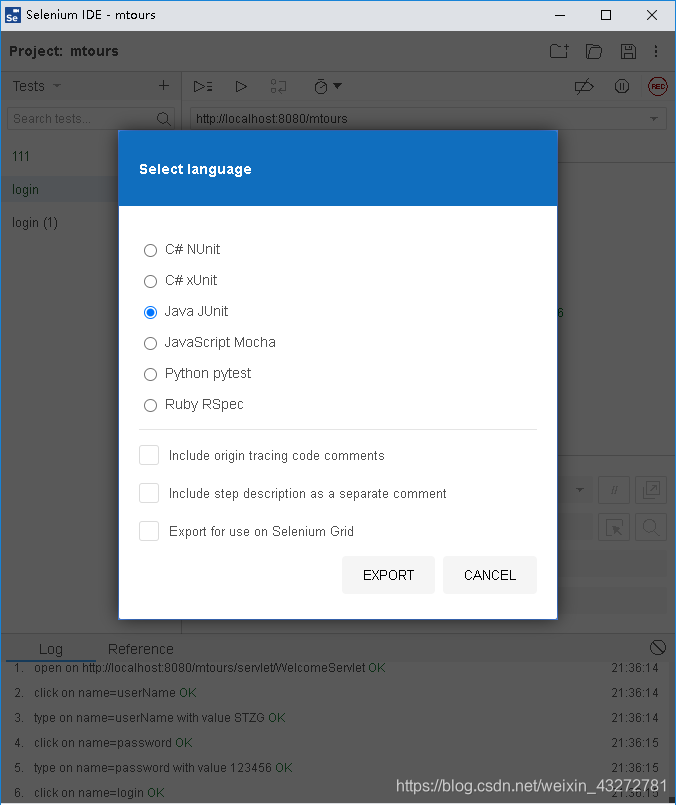
Task: Clear the log icon
Action: pos(658,647)
